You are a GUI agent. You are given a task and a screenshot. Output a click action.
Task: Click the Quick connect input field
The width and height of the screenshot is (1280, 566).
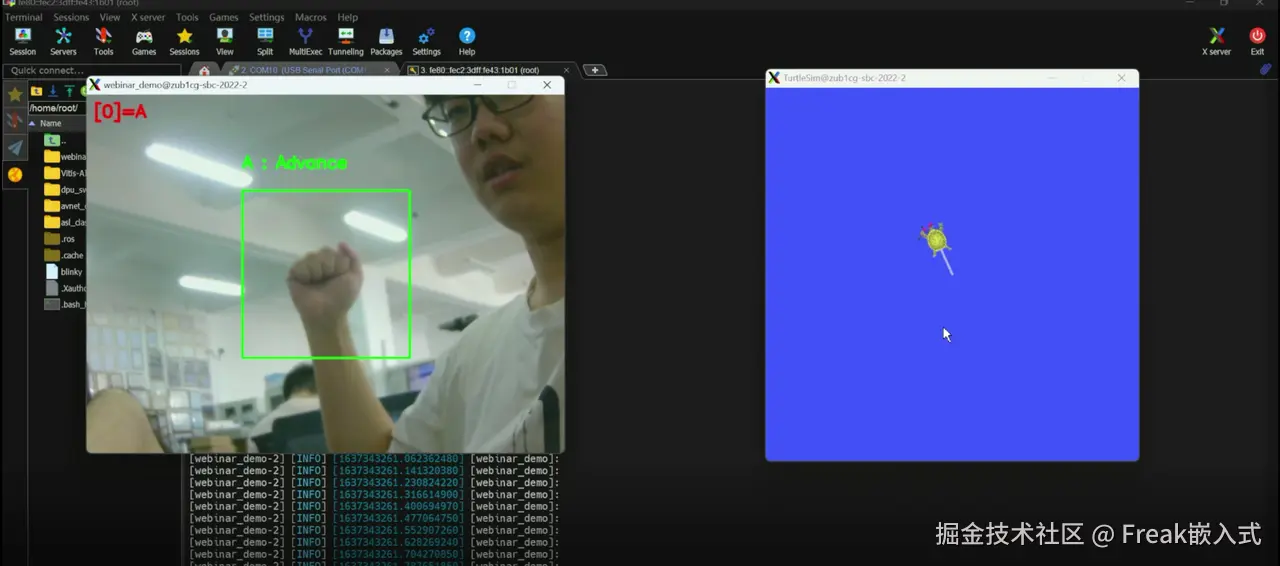tap(92, 70)
